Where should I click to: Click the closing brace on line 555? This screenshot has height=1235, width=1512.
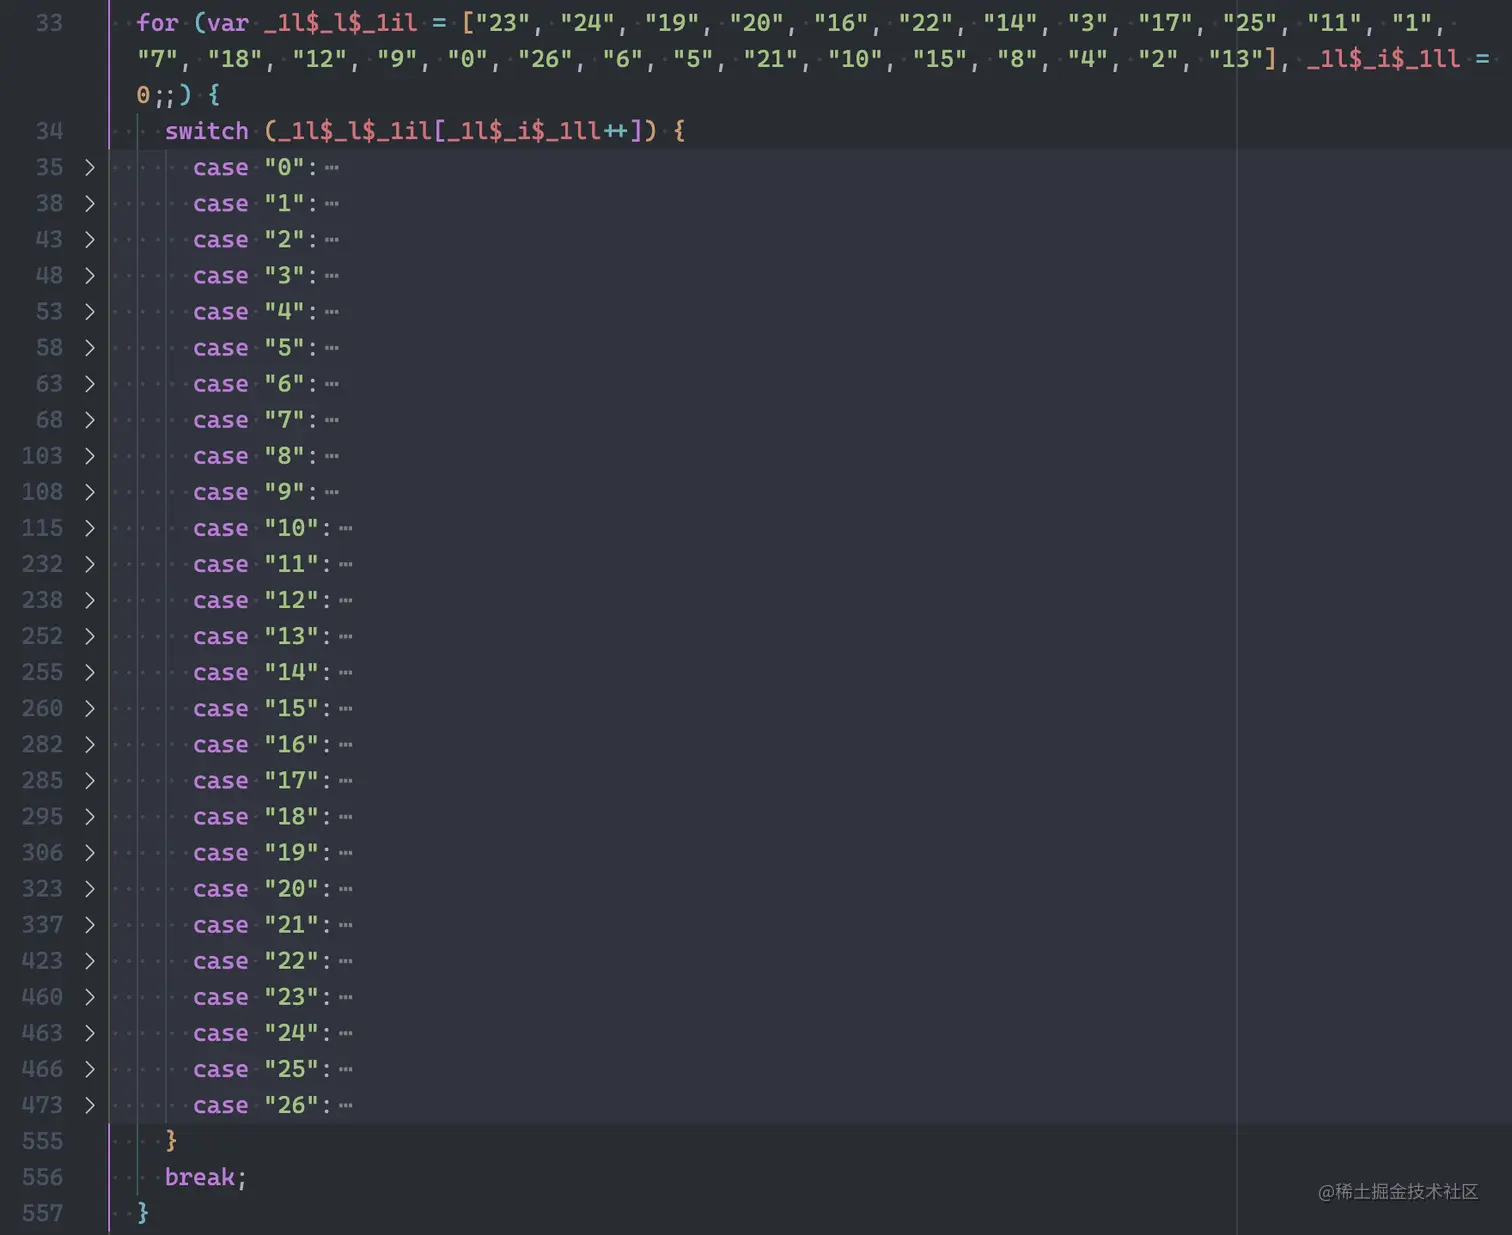click(x=171, y=1141)
